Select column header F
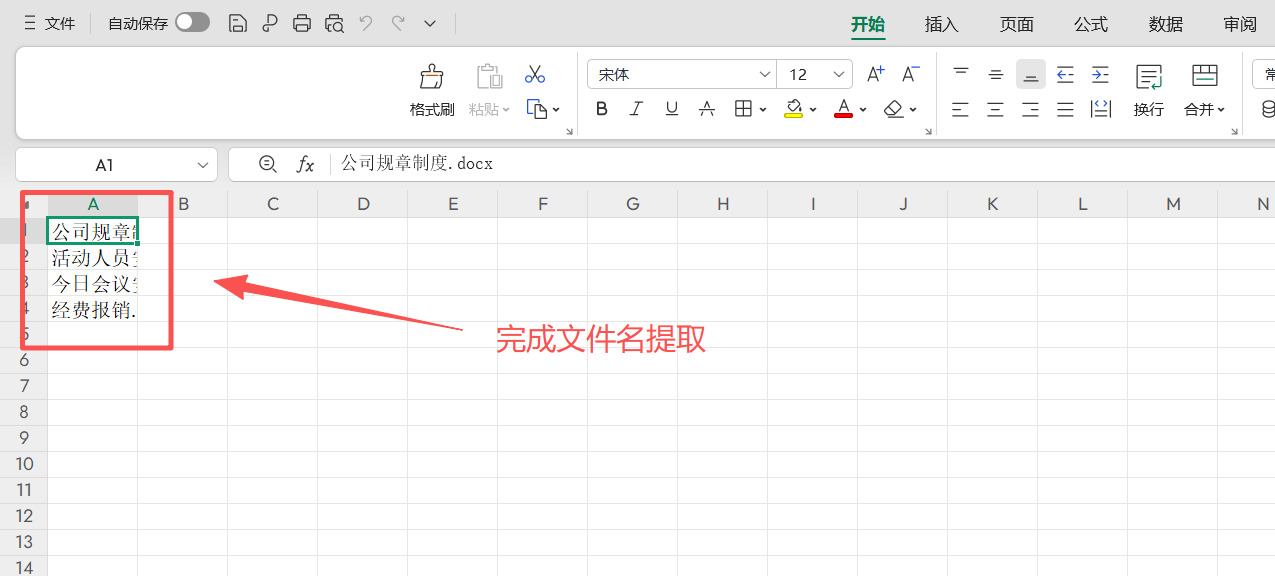Image resolution: width=1275 pixels, height=576 pixels. (543, 204)
